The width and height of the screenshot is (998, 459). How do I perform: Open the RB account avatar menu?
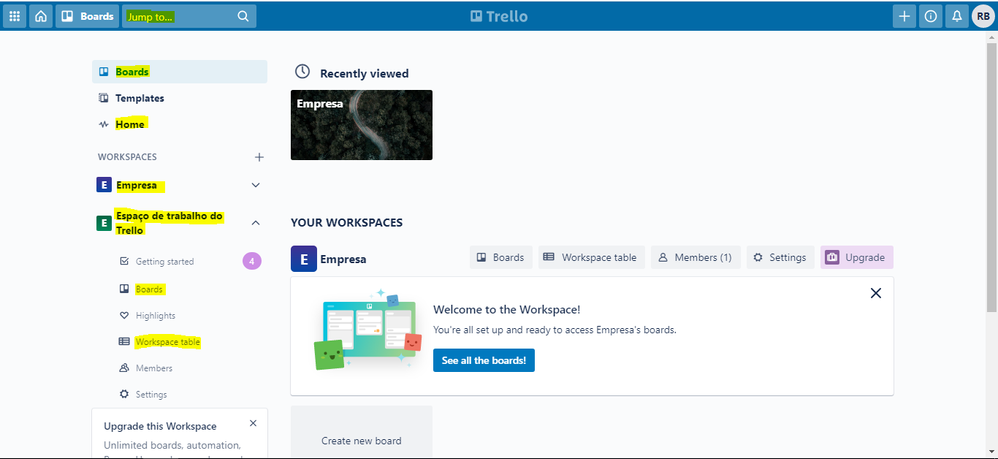983,17
